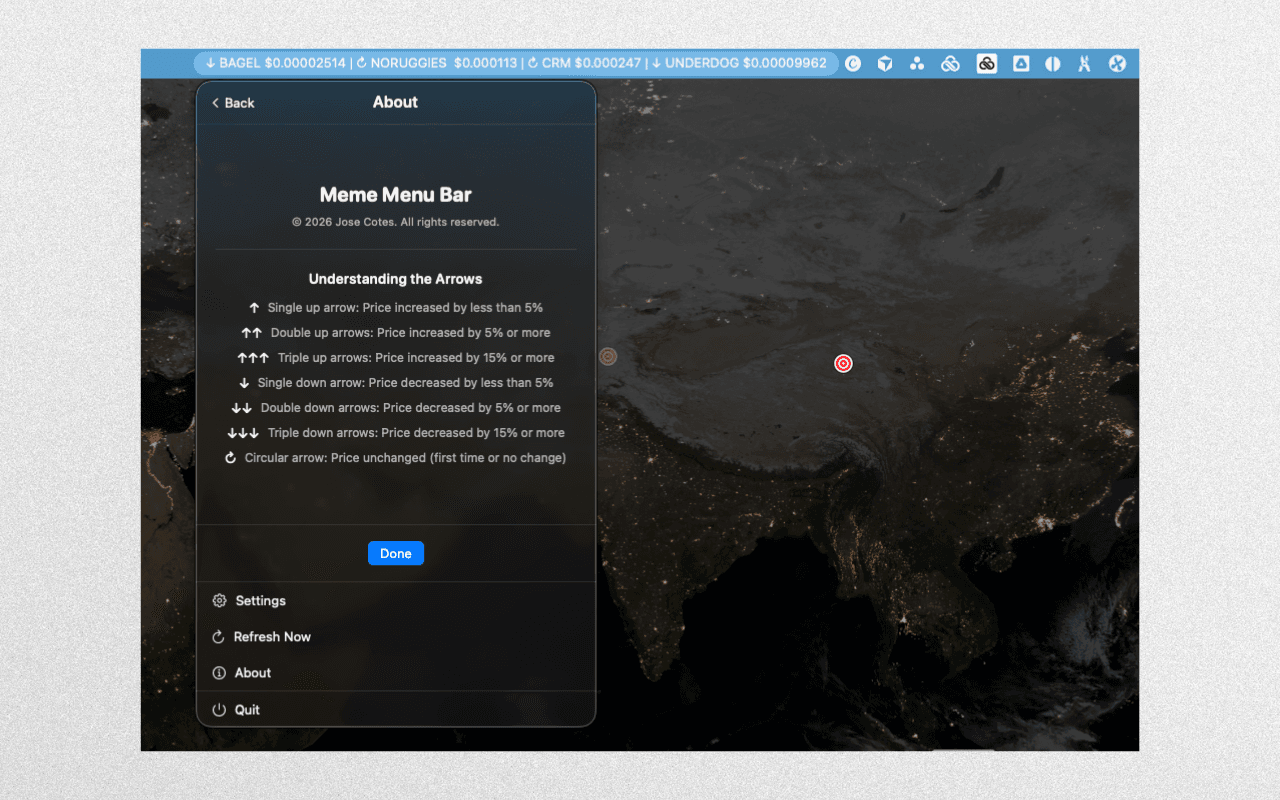Viewport: 1280px width, 800px height.
Task: Open the Settings menu entry
Action: tap(258, 600)
